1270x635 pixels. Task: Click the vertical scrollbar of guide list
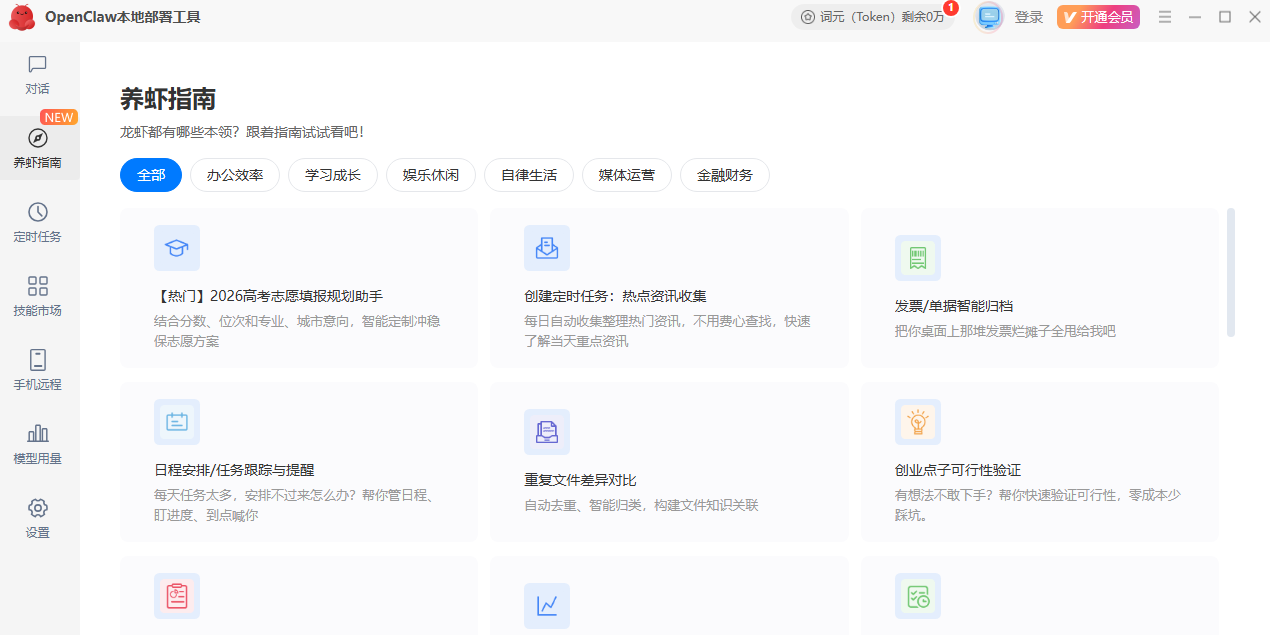click(x=1231, y=272)
